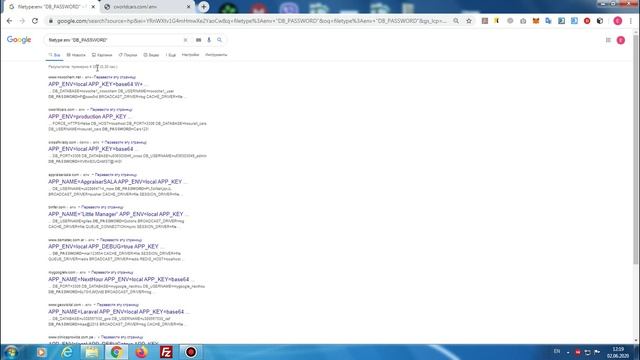Open the Windows Start menu
This screenshot has height=360, width=640.
(x=11, y=352)
